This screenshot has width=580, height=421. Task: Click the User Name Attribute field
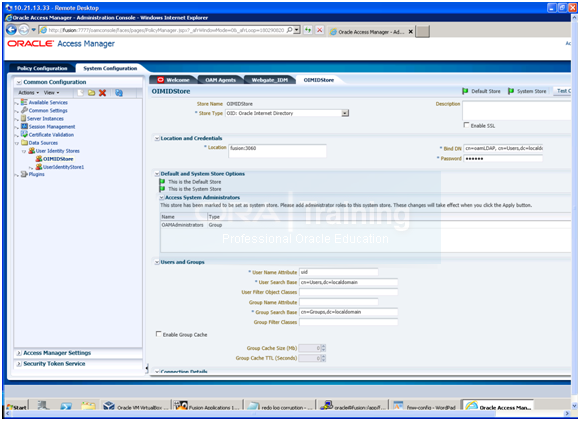click(338, 272)
